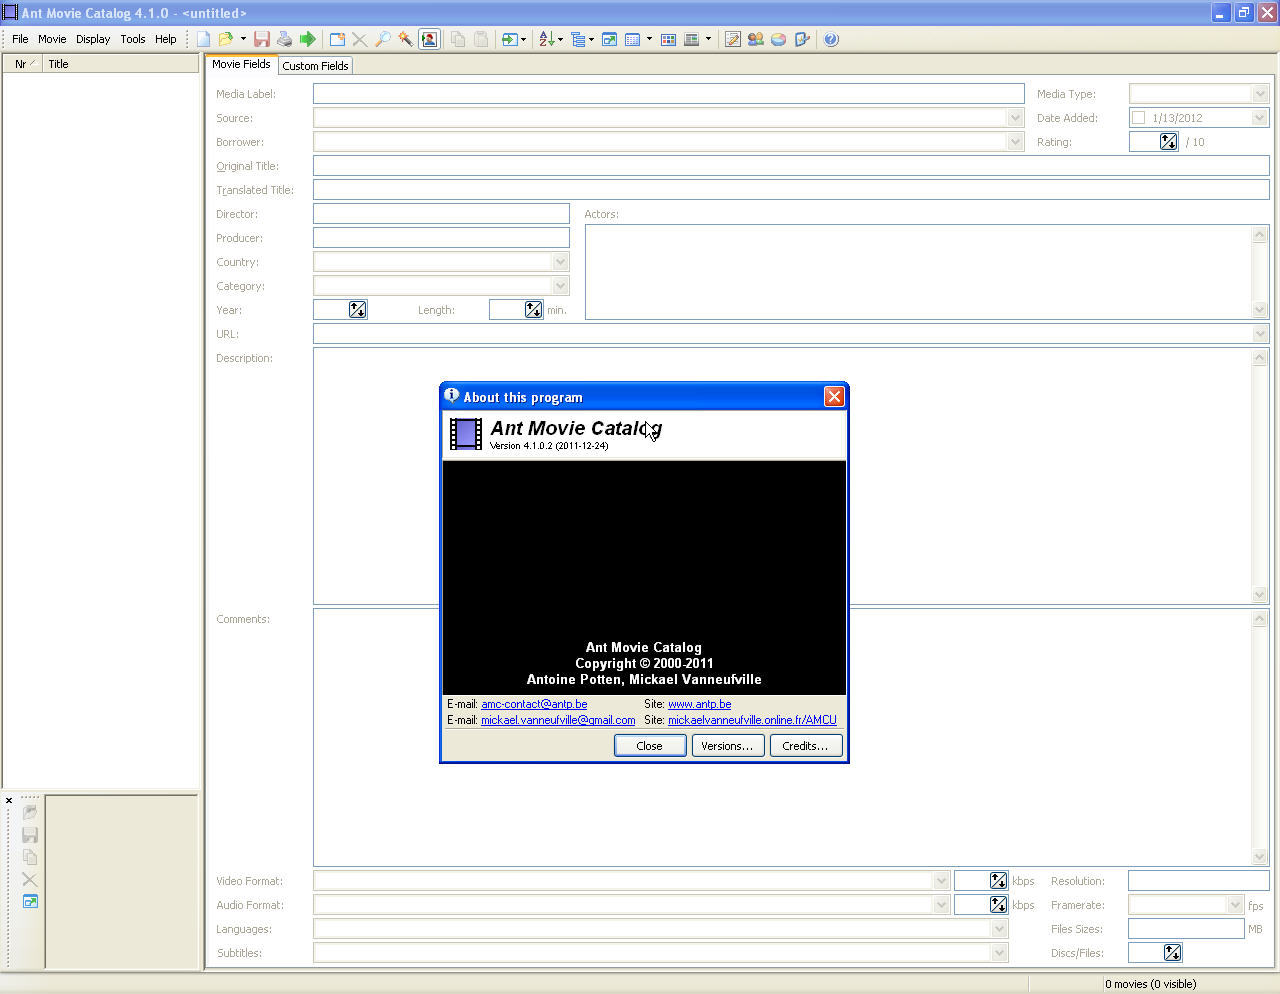This screenshot has width=1280, height=994.
Task: Click the Print icon in toolbar
Action: (285, 39)
